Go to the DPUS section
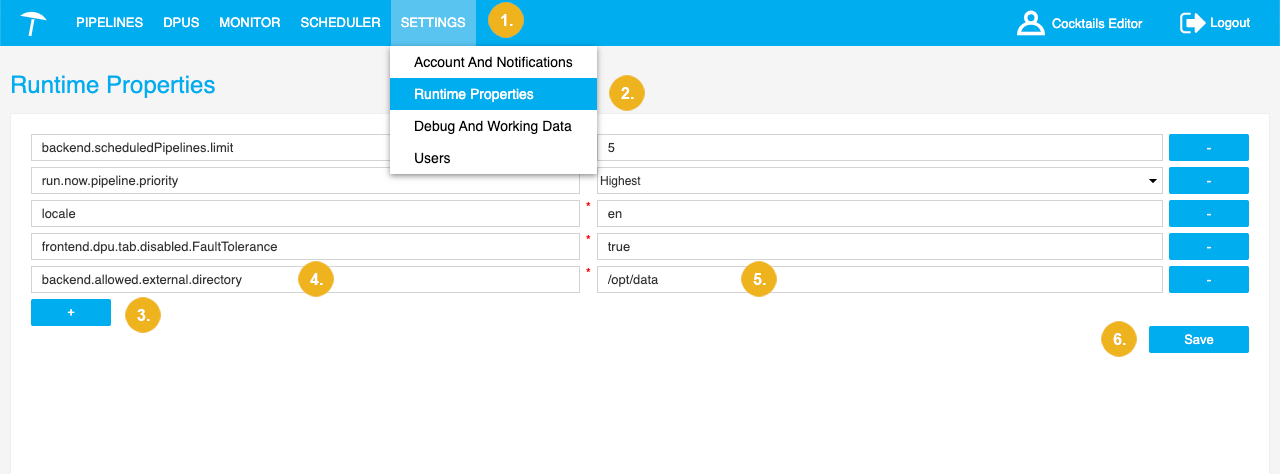The width and height of the screenshot is (1280, 474). (x=181, y=23)
